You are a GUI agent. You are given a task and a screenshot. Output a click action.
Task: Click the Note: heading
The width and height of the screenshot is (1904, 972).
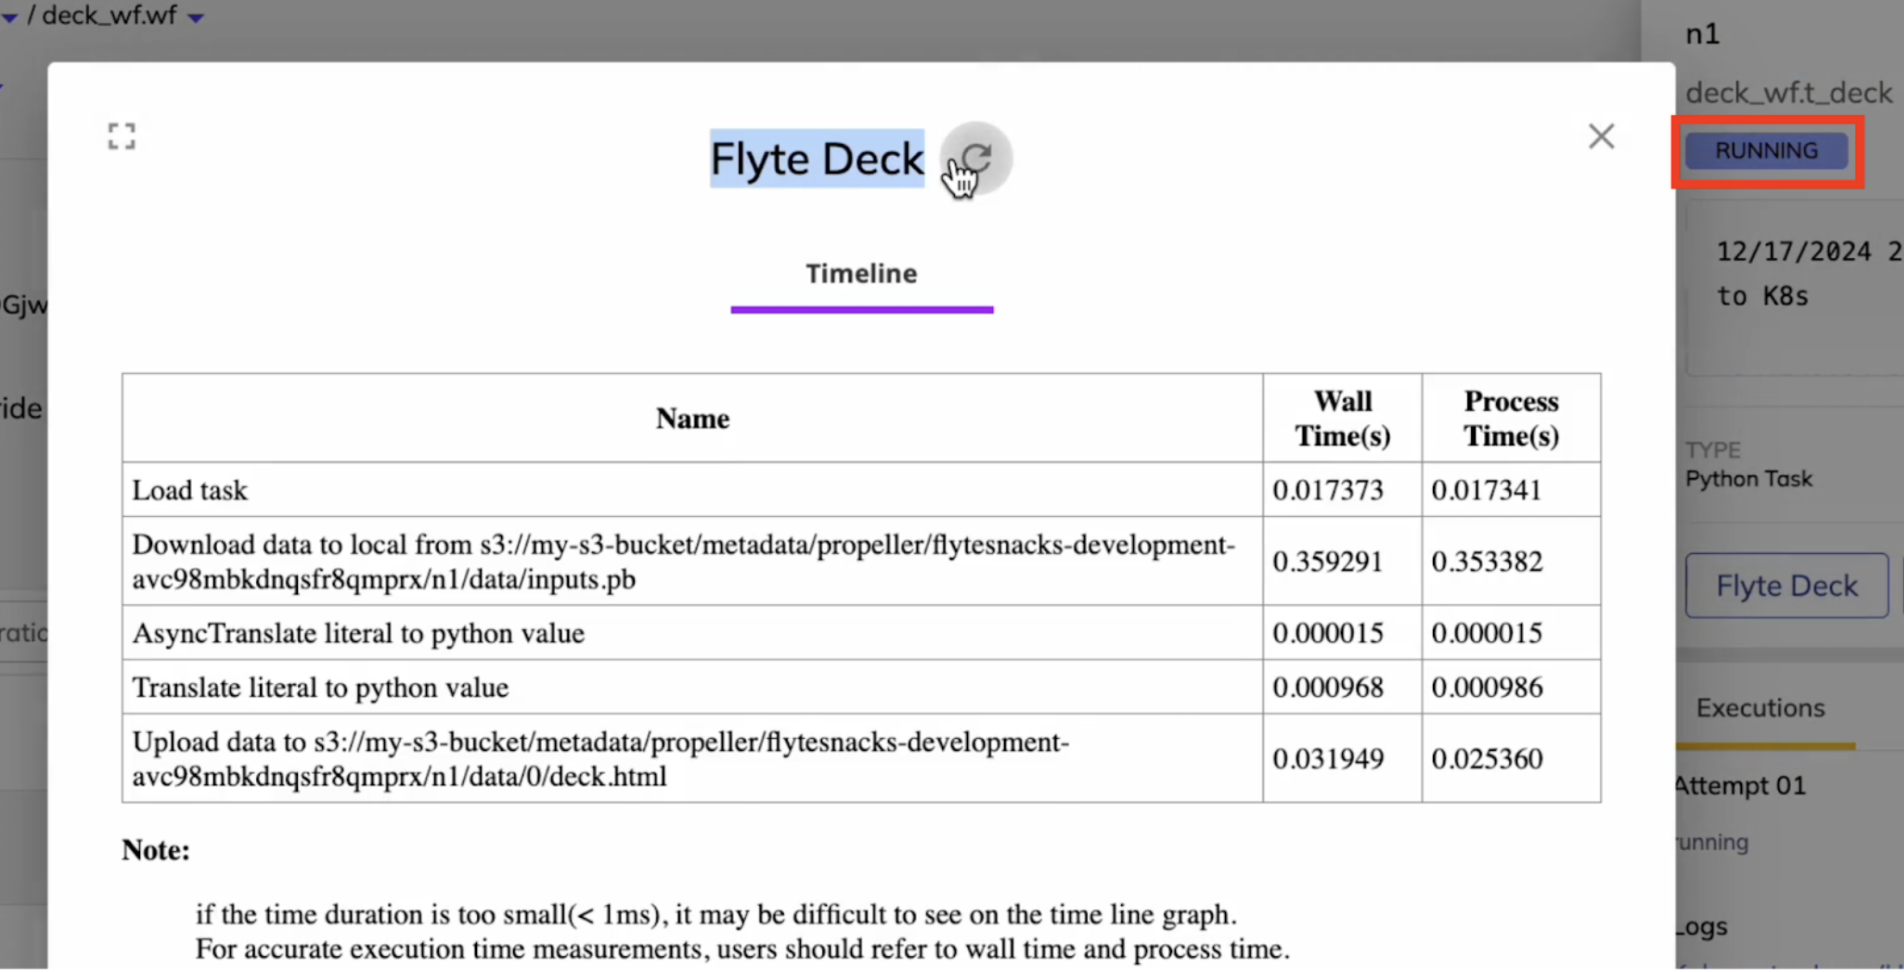tap(156, 850)
